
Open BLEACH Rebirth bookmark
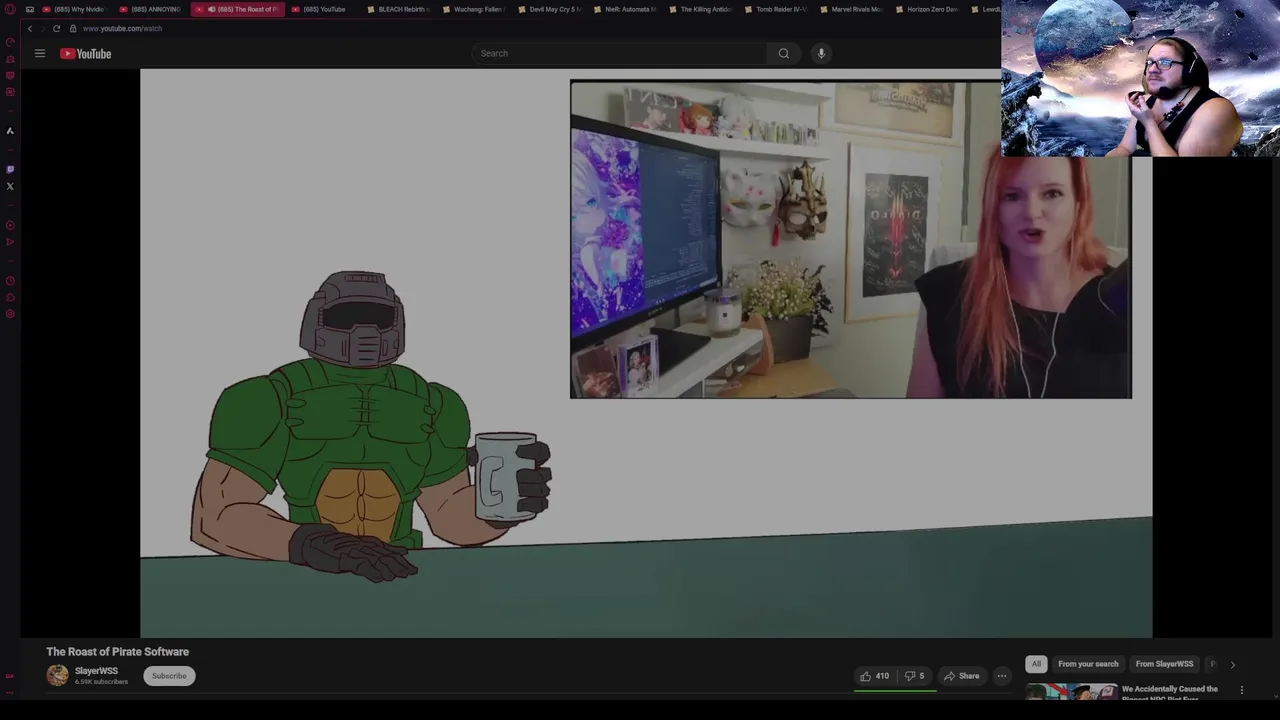click(x=398, y=9)
